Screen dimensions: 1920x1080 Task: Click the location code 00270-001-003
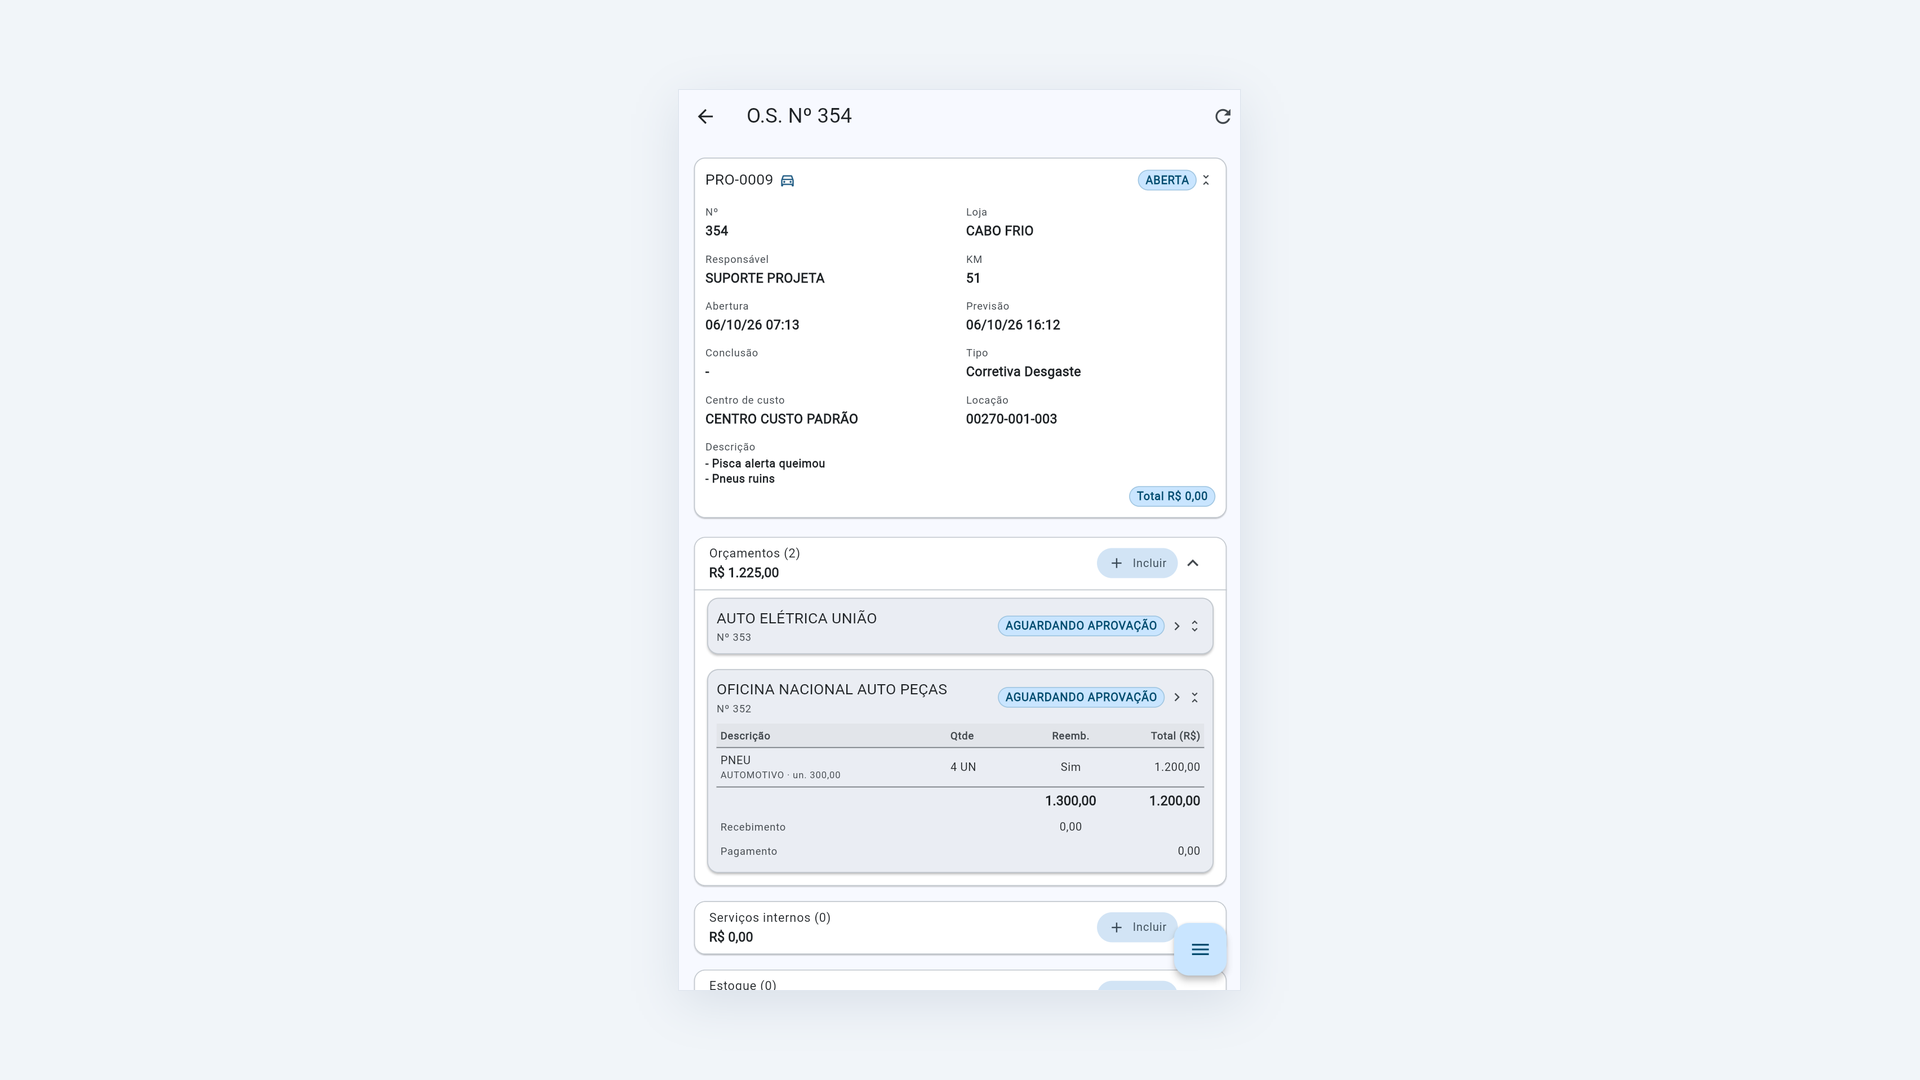click(1011, 419)
